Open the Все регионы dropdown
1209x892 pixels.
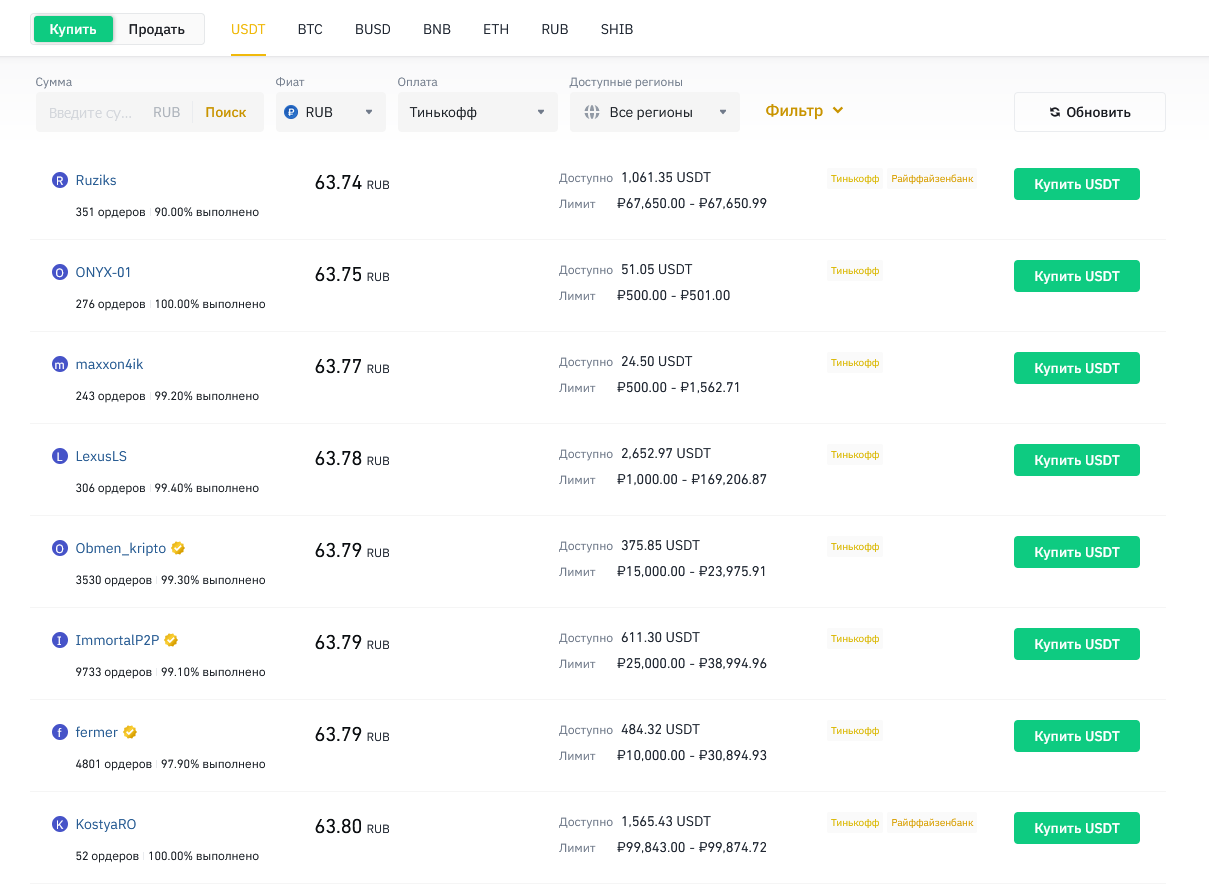(655, 112)
